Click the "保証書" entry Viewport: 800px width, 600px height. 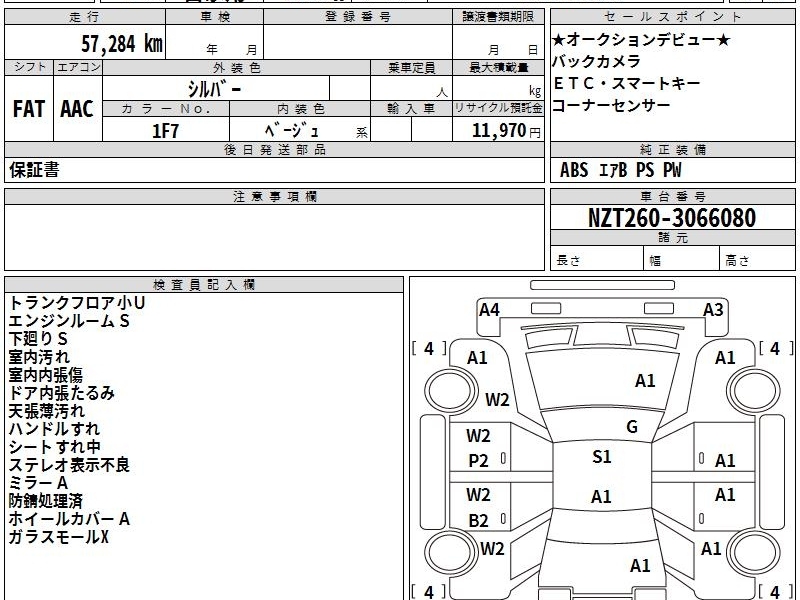[x=34, y=170]
